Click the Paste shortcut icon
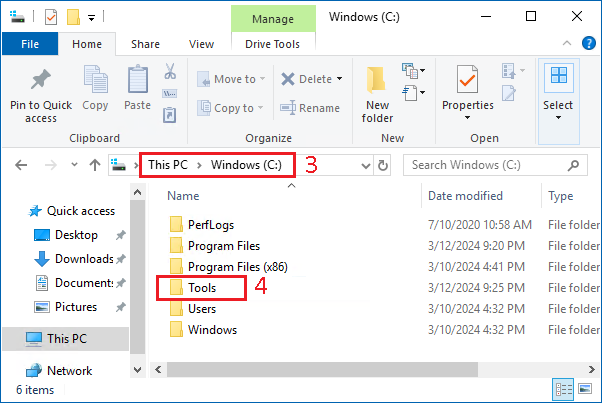The image size is (602, 403). (169, 115)
